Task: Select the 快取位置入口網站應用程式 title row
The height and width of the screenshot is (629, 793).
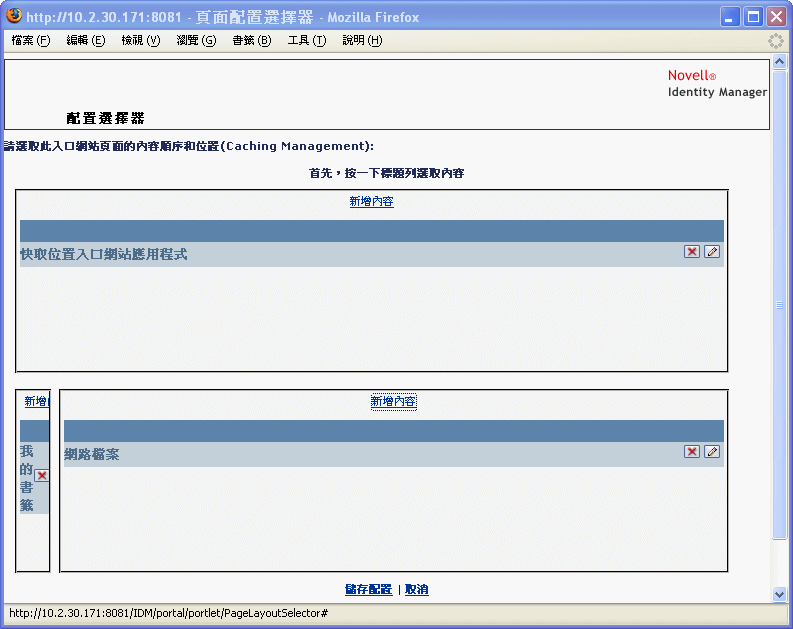Action: pyautogui.click(x=372, y=254)
